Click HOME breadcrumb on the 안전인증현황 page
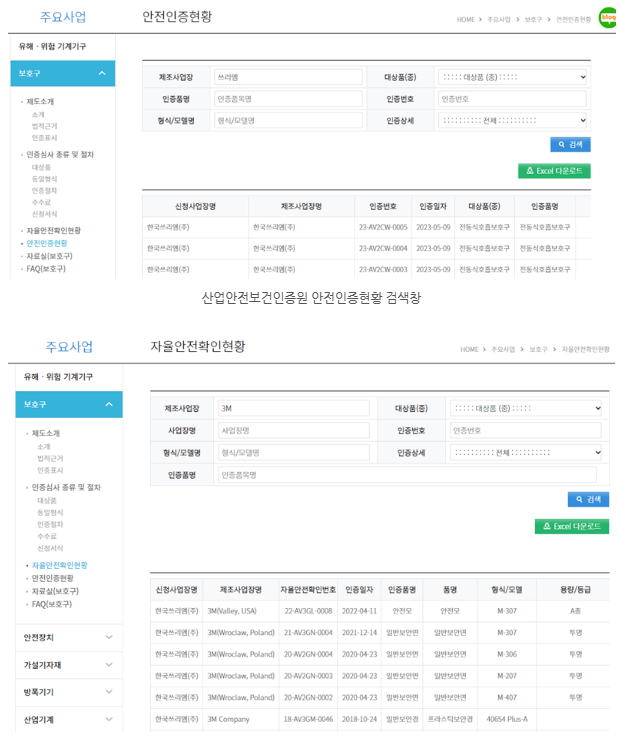The width and height of the screenshot is (618, 739). (x=466, y=19)
